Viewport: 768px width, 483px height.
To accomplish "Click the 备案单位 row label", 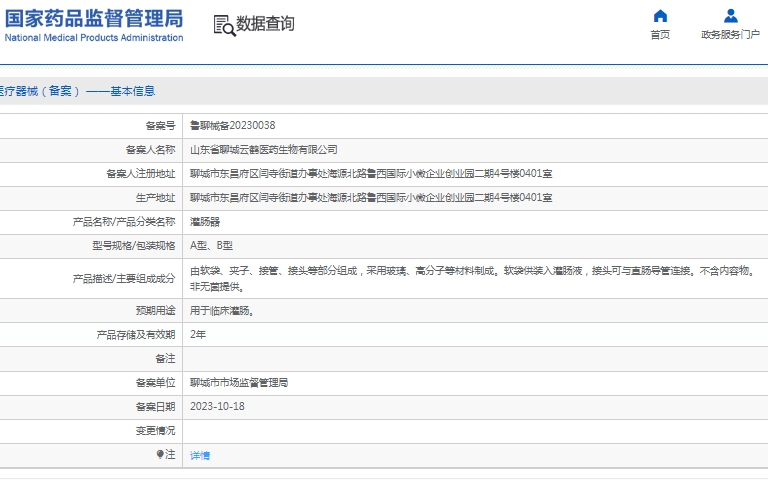I will [x=155, y=383].
